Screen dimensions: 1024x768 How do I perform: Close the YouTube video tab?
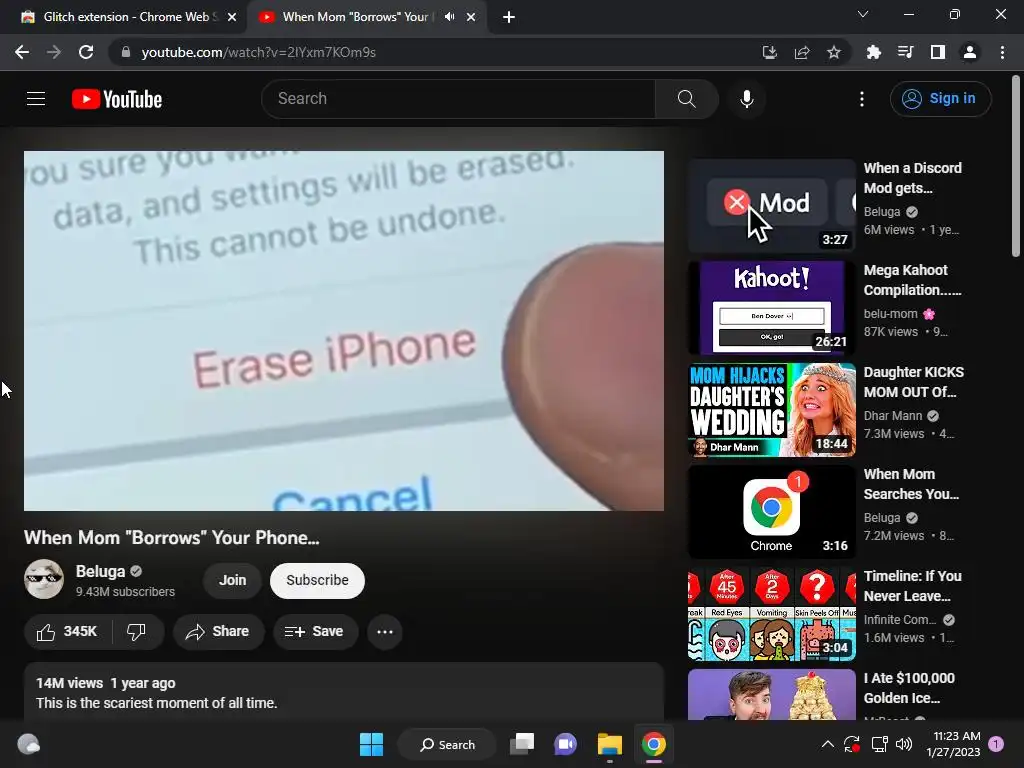click(x=471, y=18)
